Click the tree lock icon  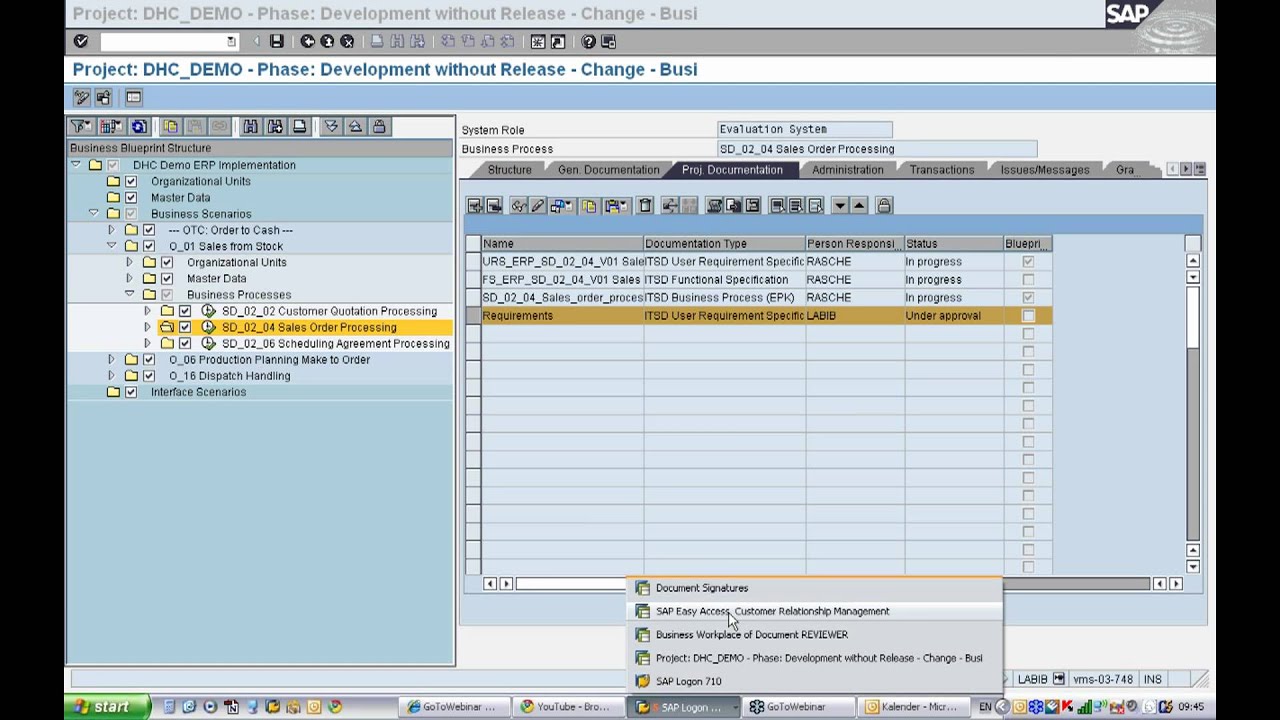pyautogui.click(x=379, y=126)
